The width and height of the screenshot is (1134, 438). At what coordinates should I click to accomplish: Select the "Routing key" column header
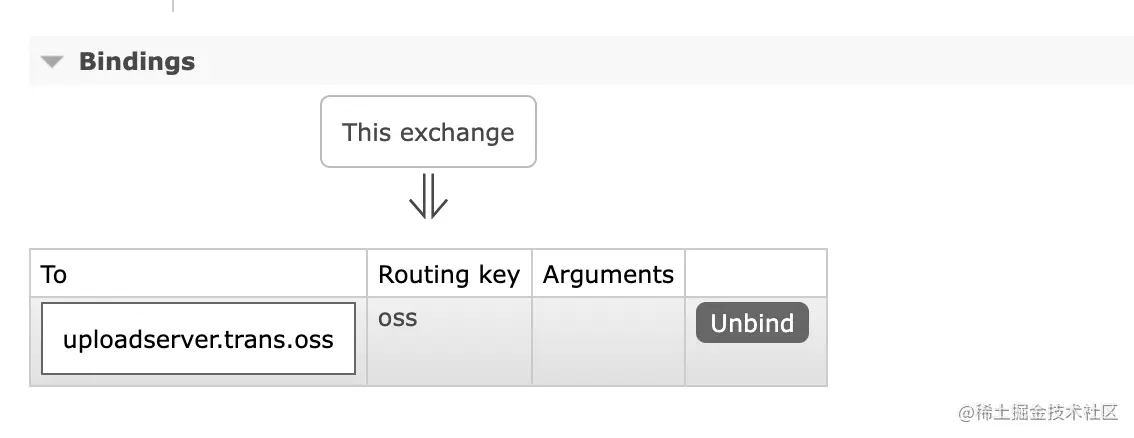click(448, 274)
